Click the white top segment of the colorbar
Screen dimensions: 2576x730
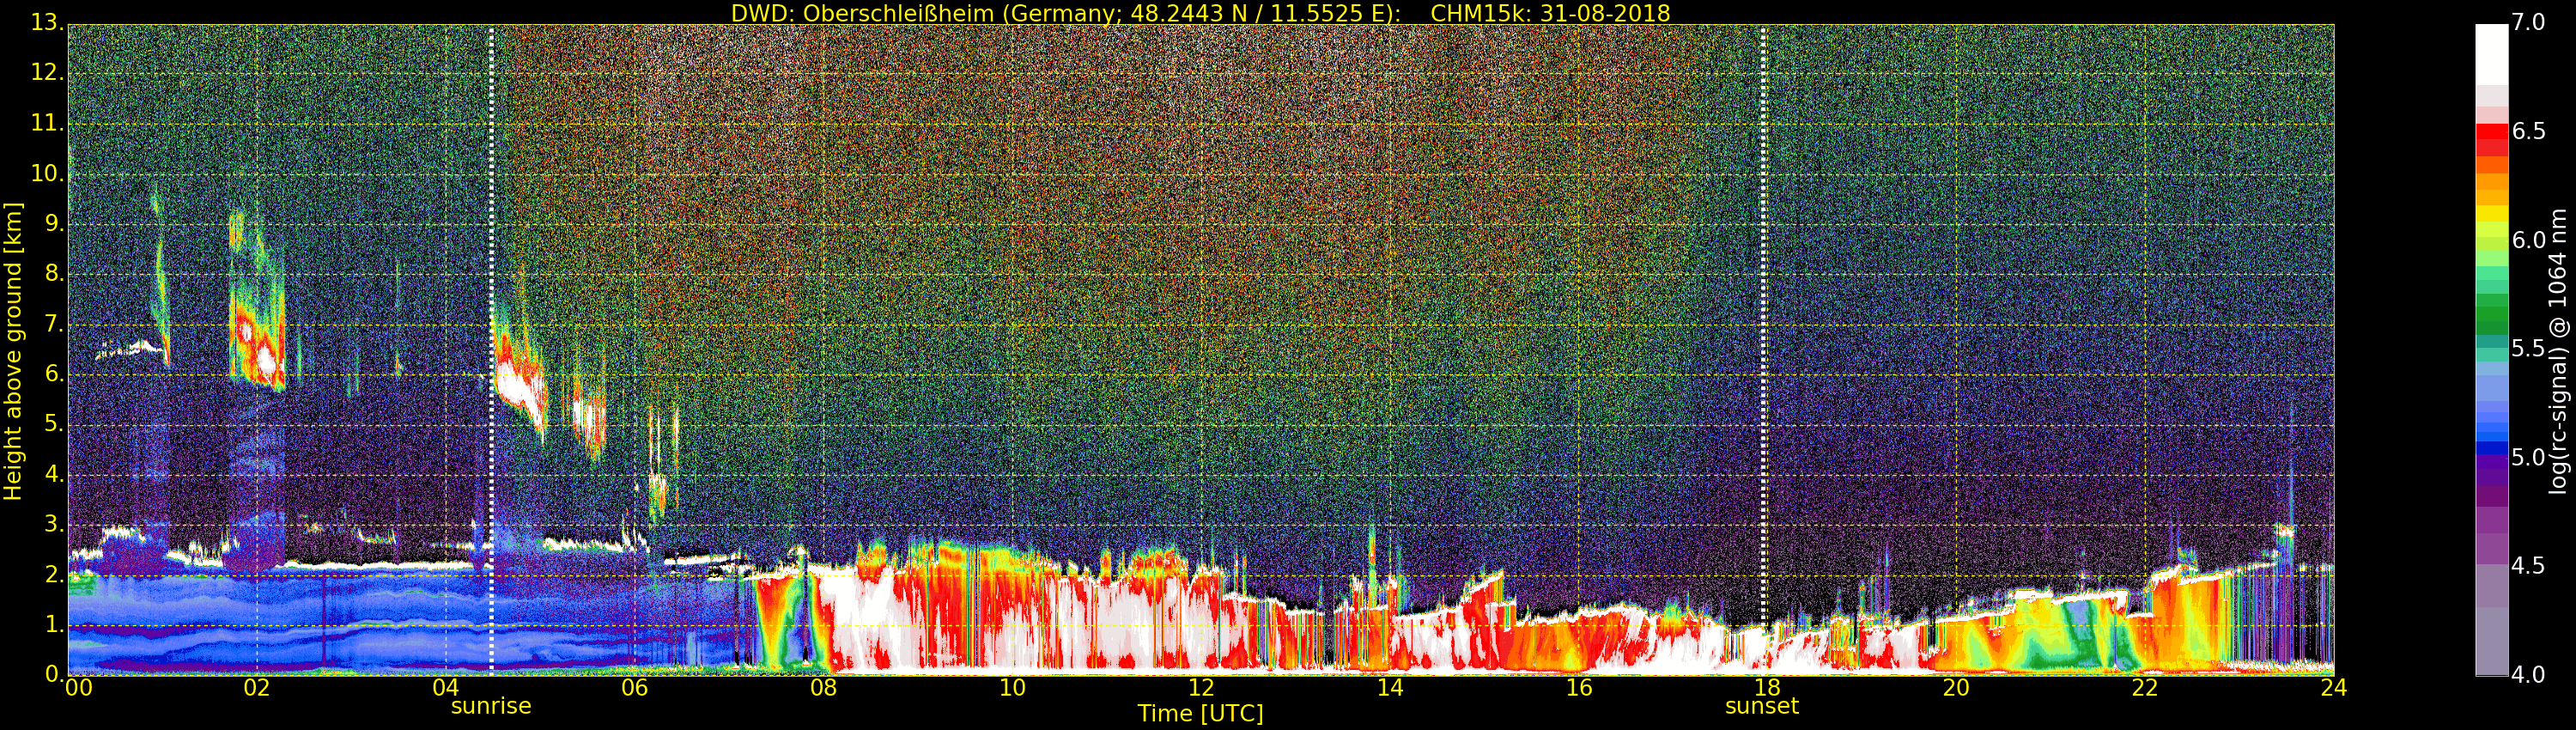[2491, 55]
